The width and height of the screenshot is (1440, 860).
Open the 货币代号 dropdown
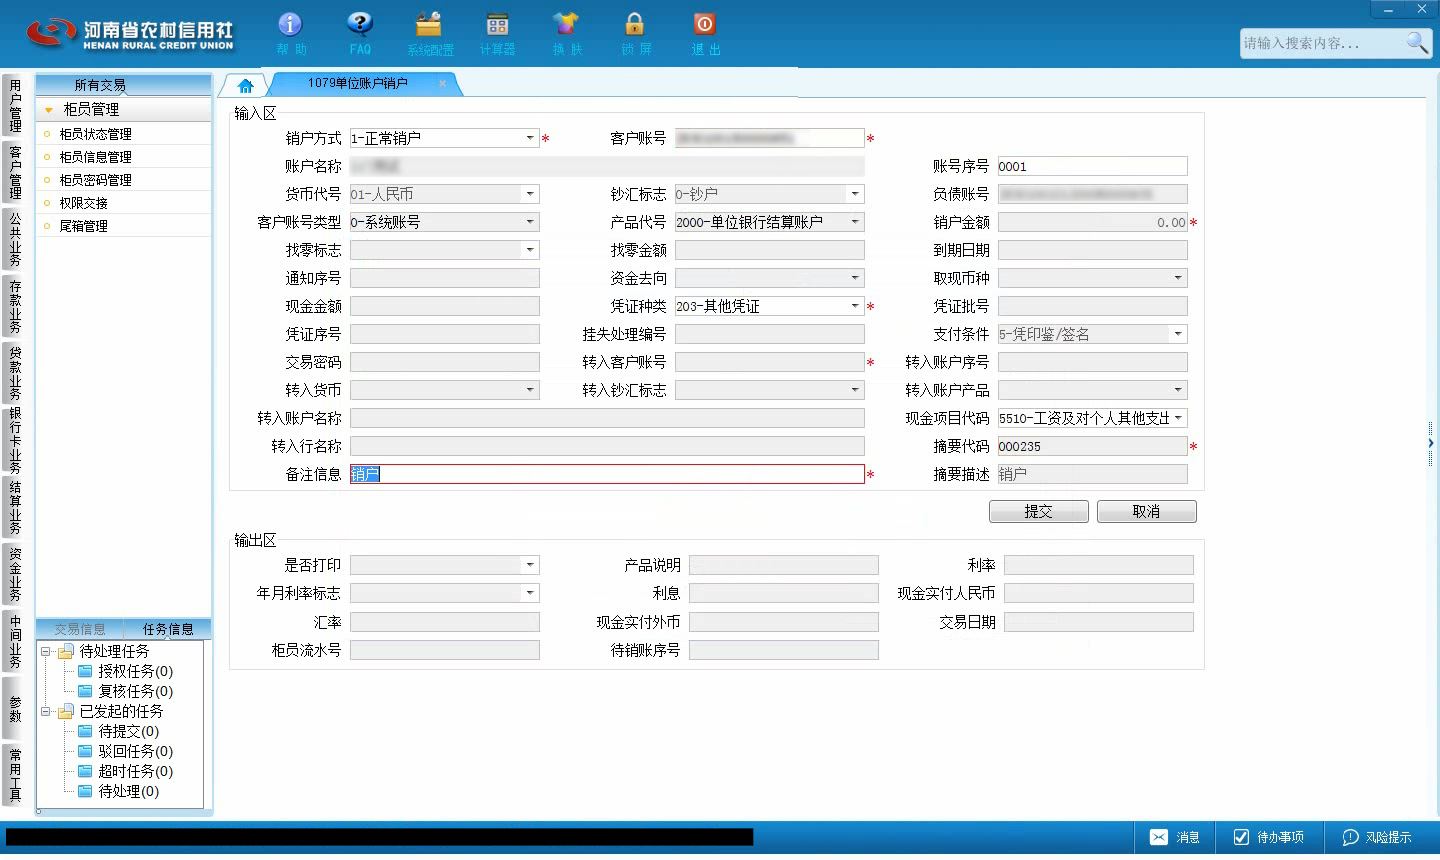click(530, 194)
